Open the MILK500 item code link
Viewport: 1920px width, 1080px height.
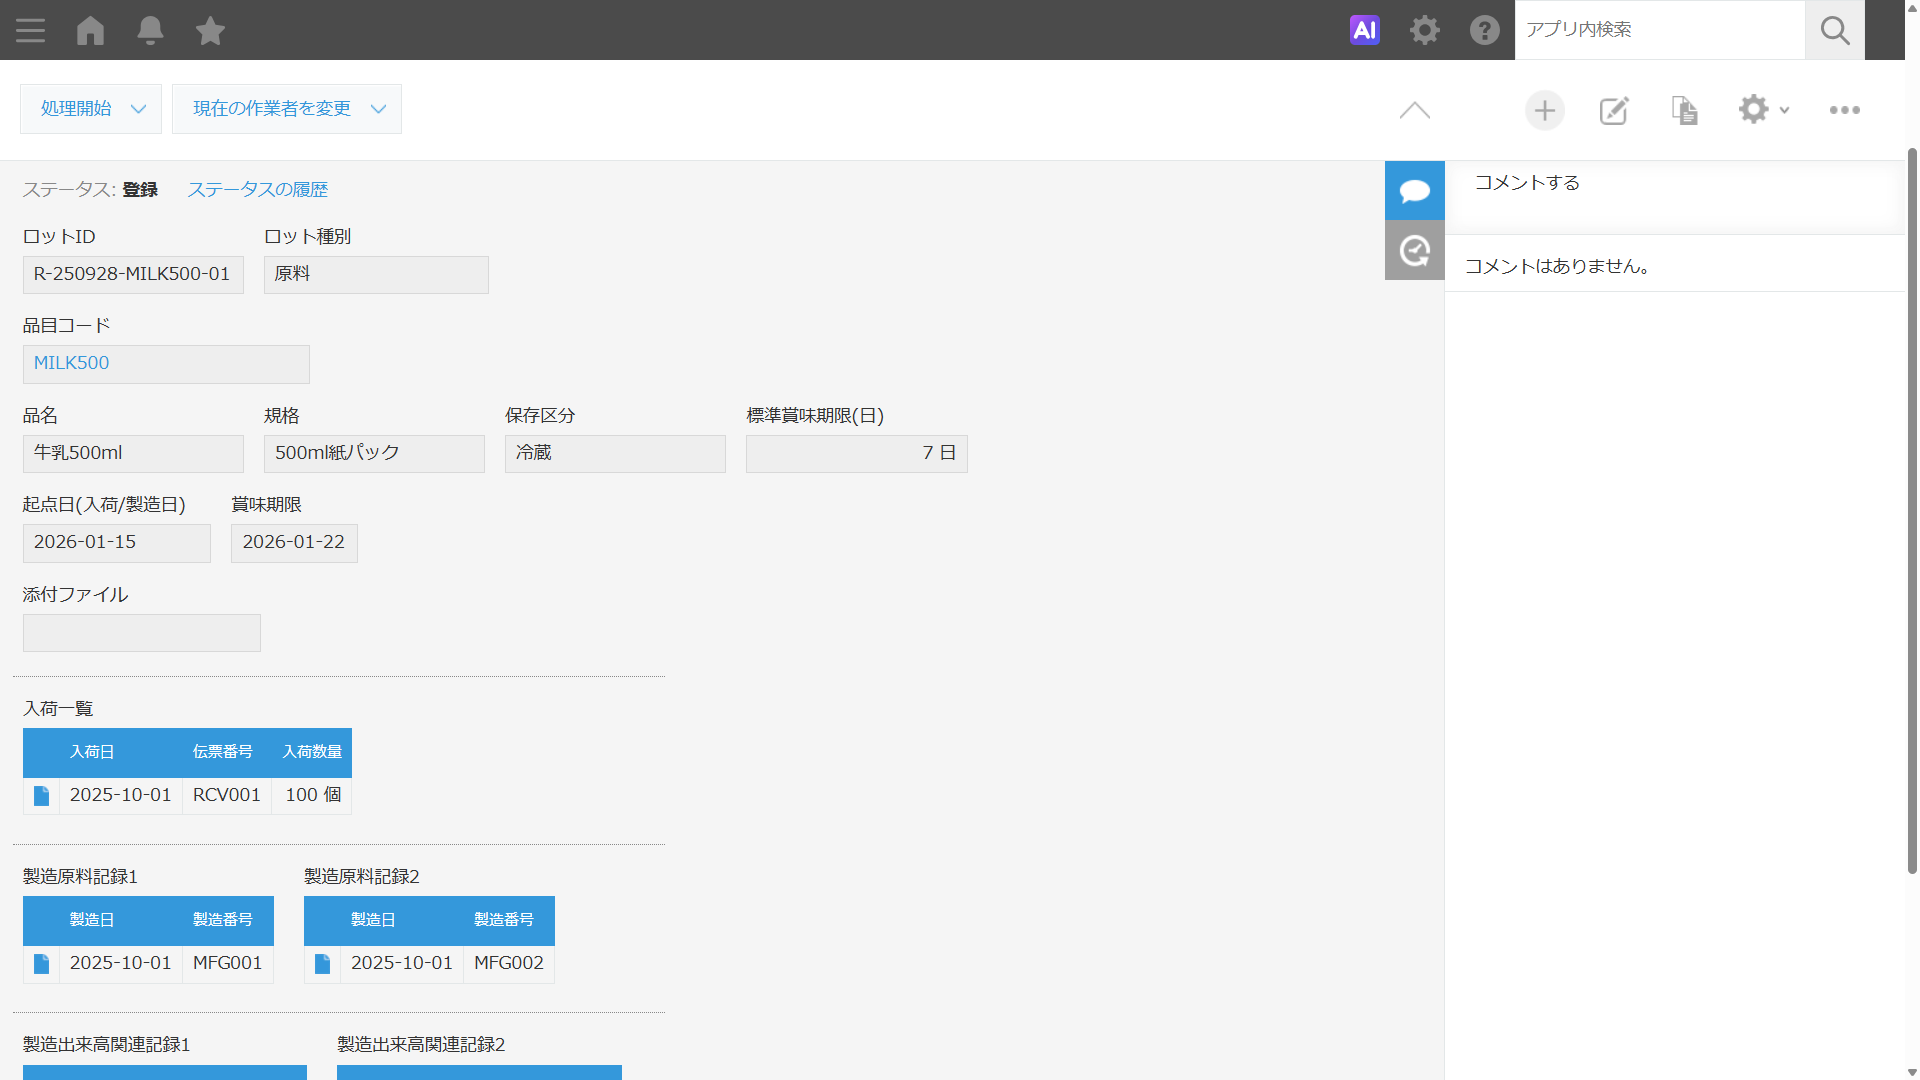(x=70, y=363)
